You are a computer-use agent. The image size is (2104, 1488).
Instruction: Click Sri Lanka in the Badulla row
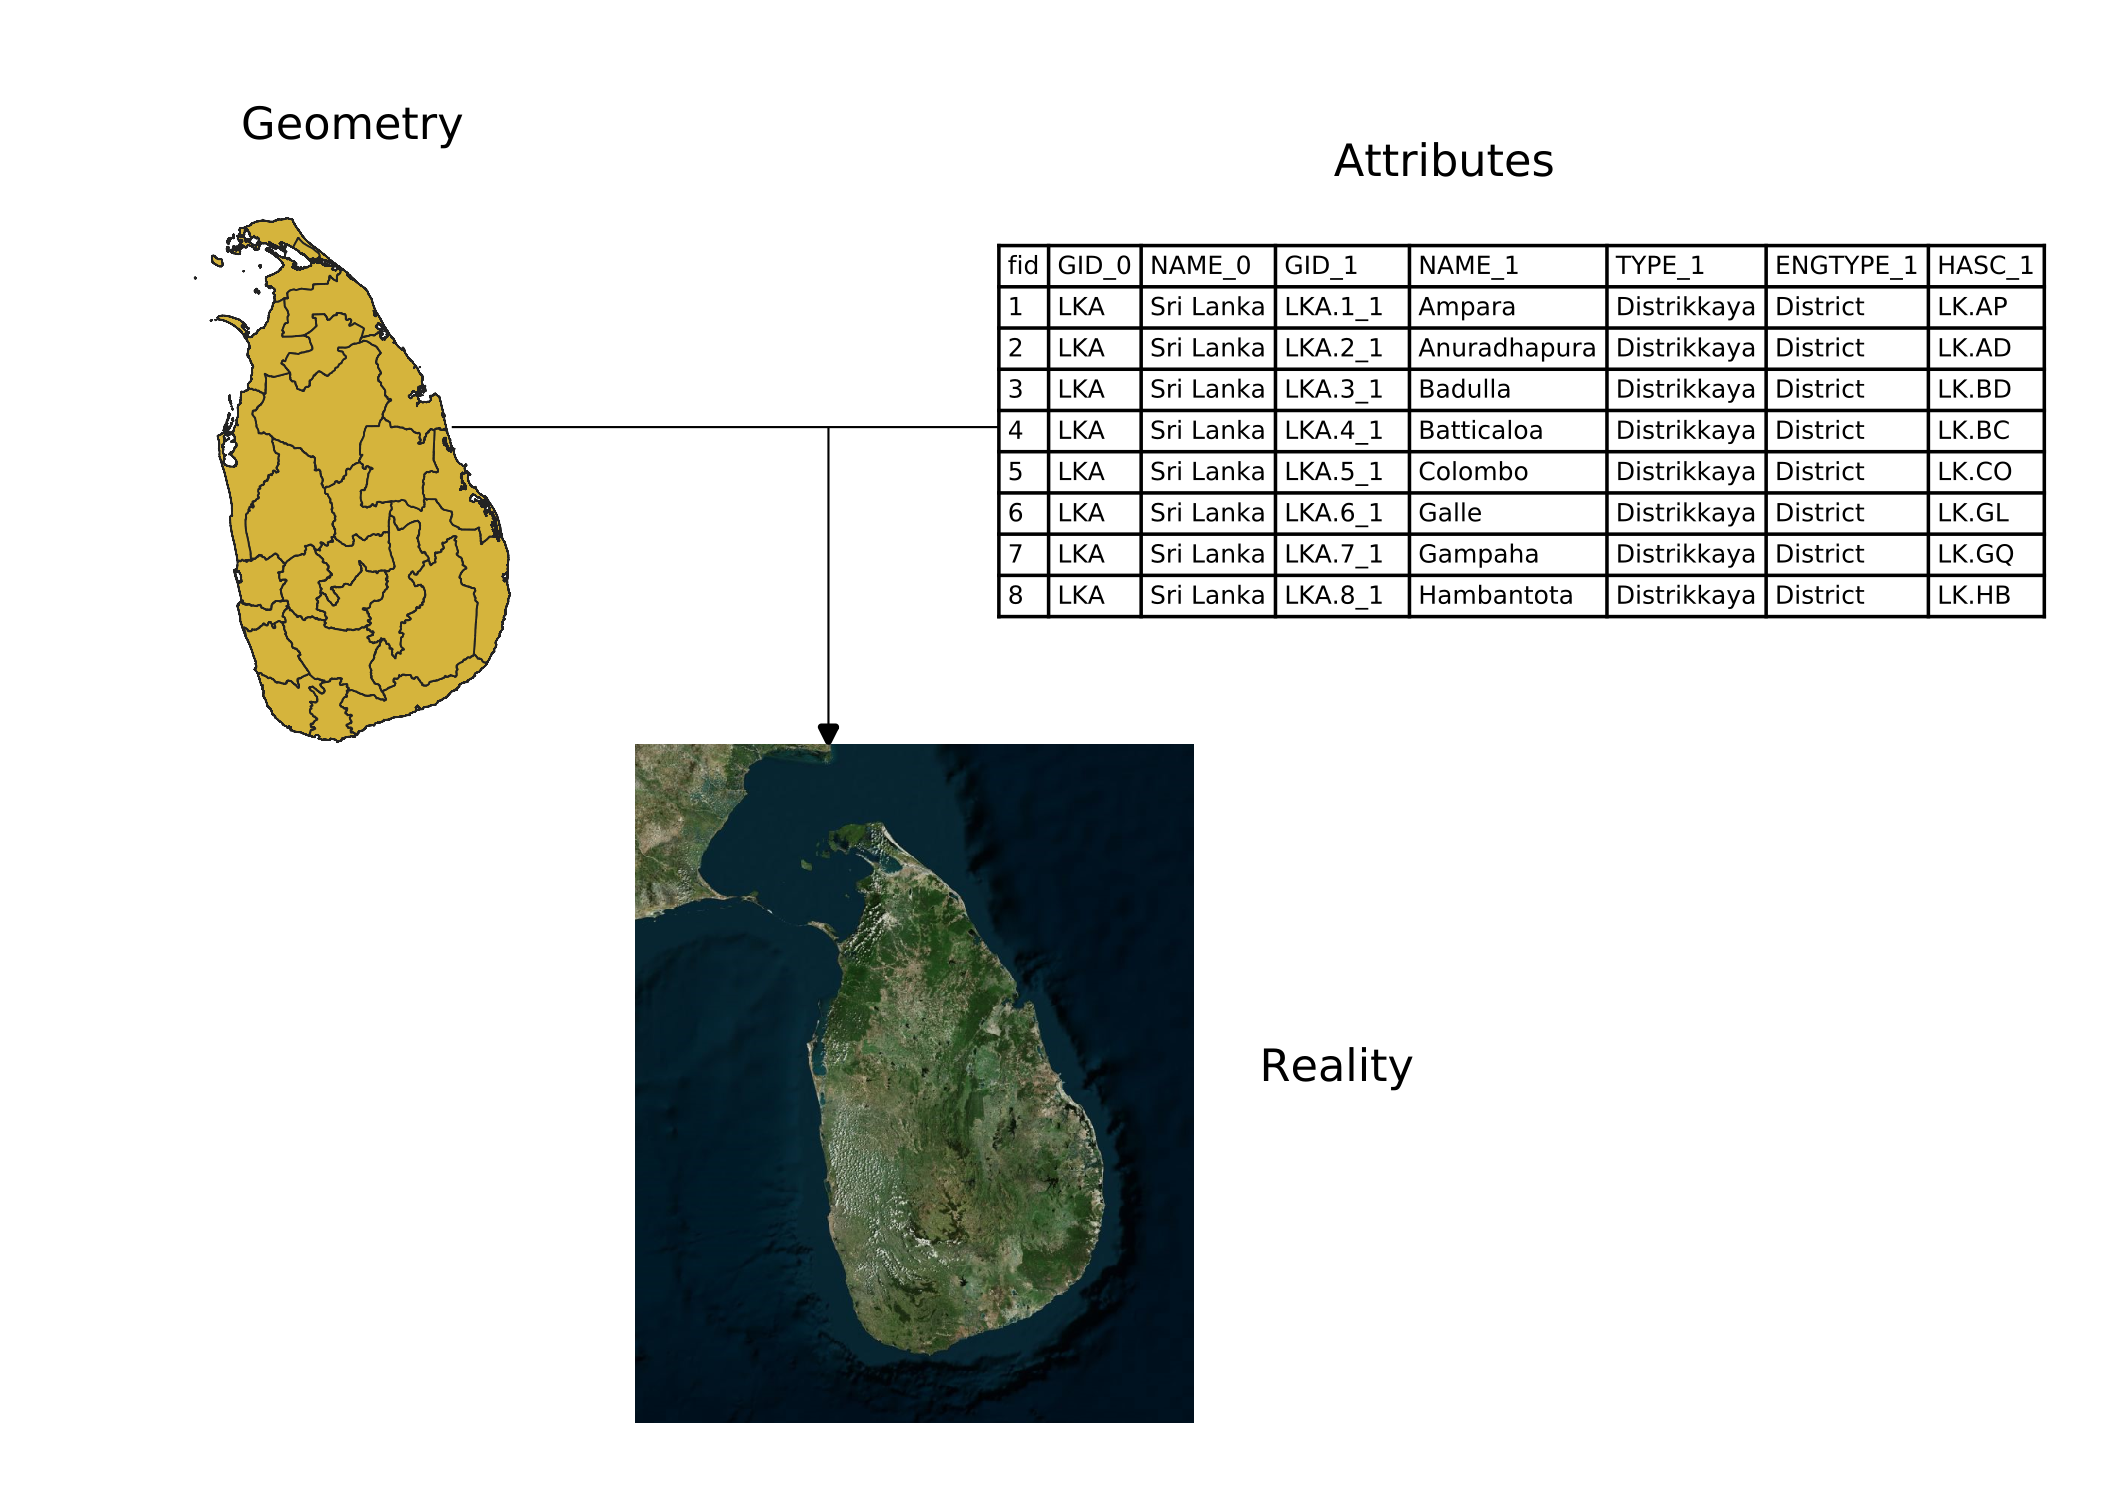(1208, 389)
